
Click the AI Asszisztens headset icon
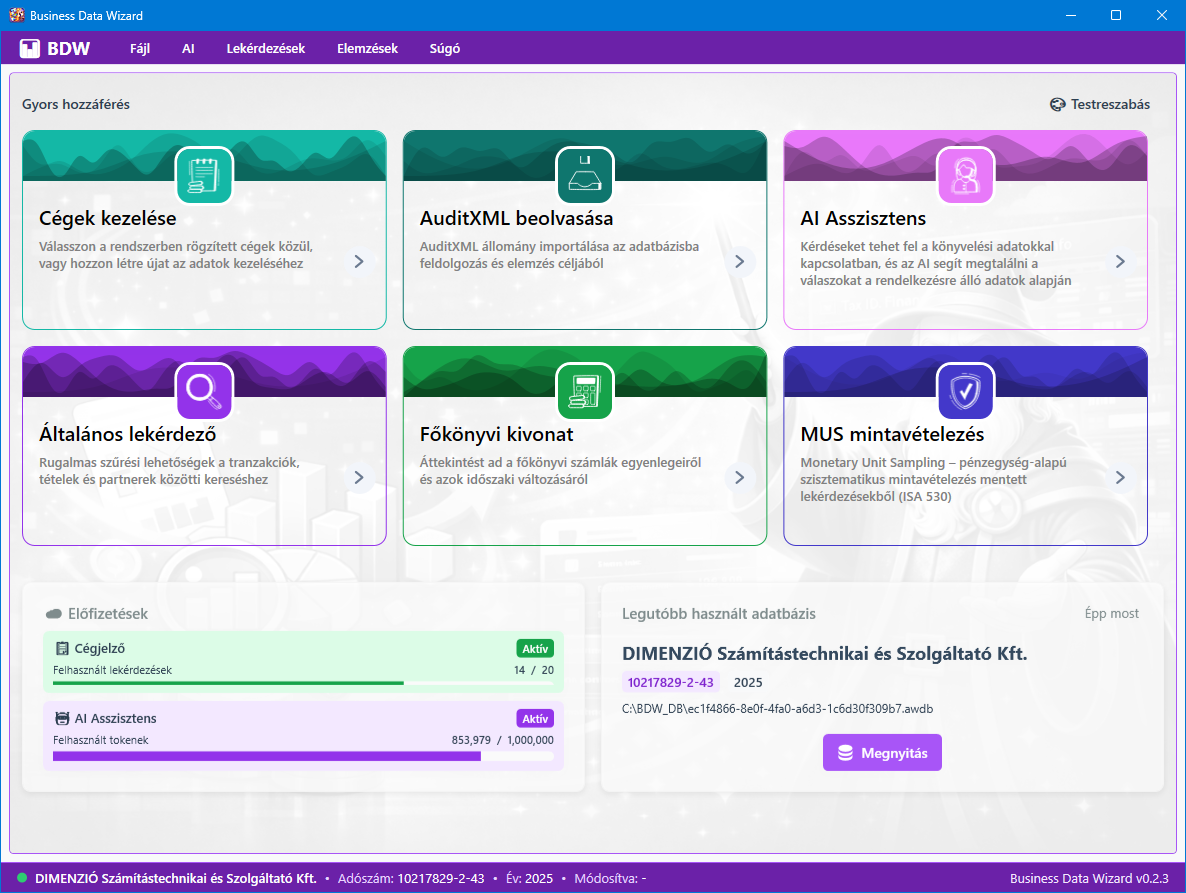pos(965,176)
